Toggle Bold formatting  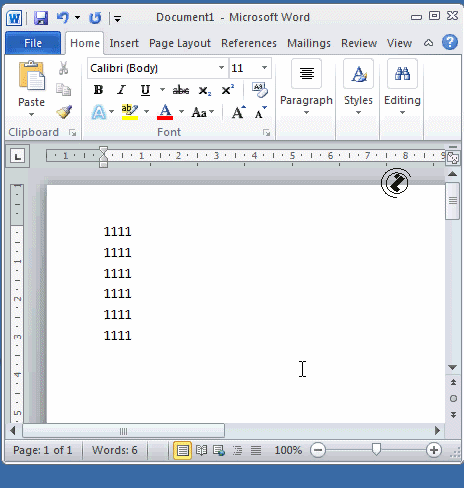98,90
